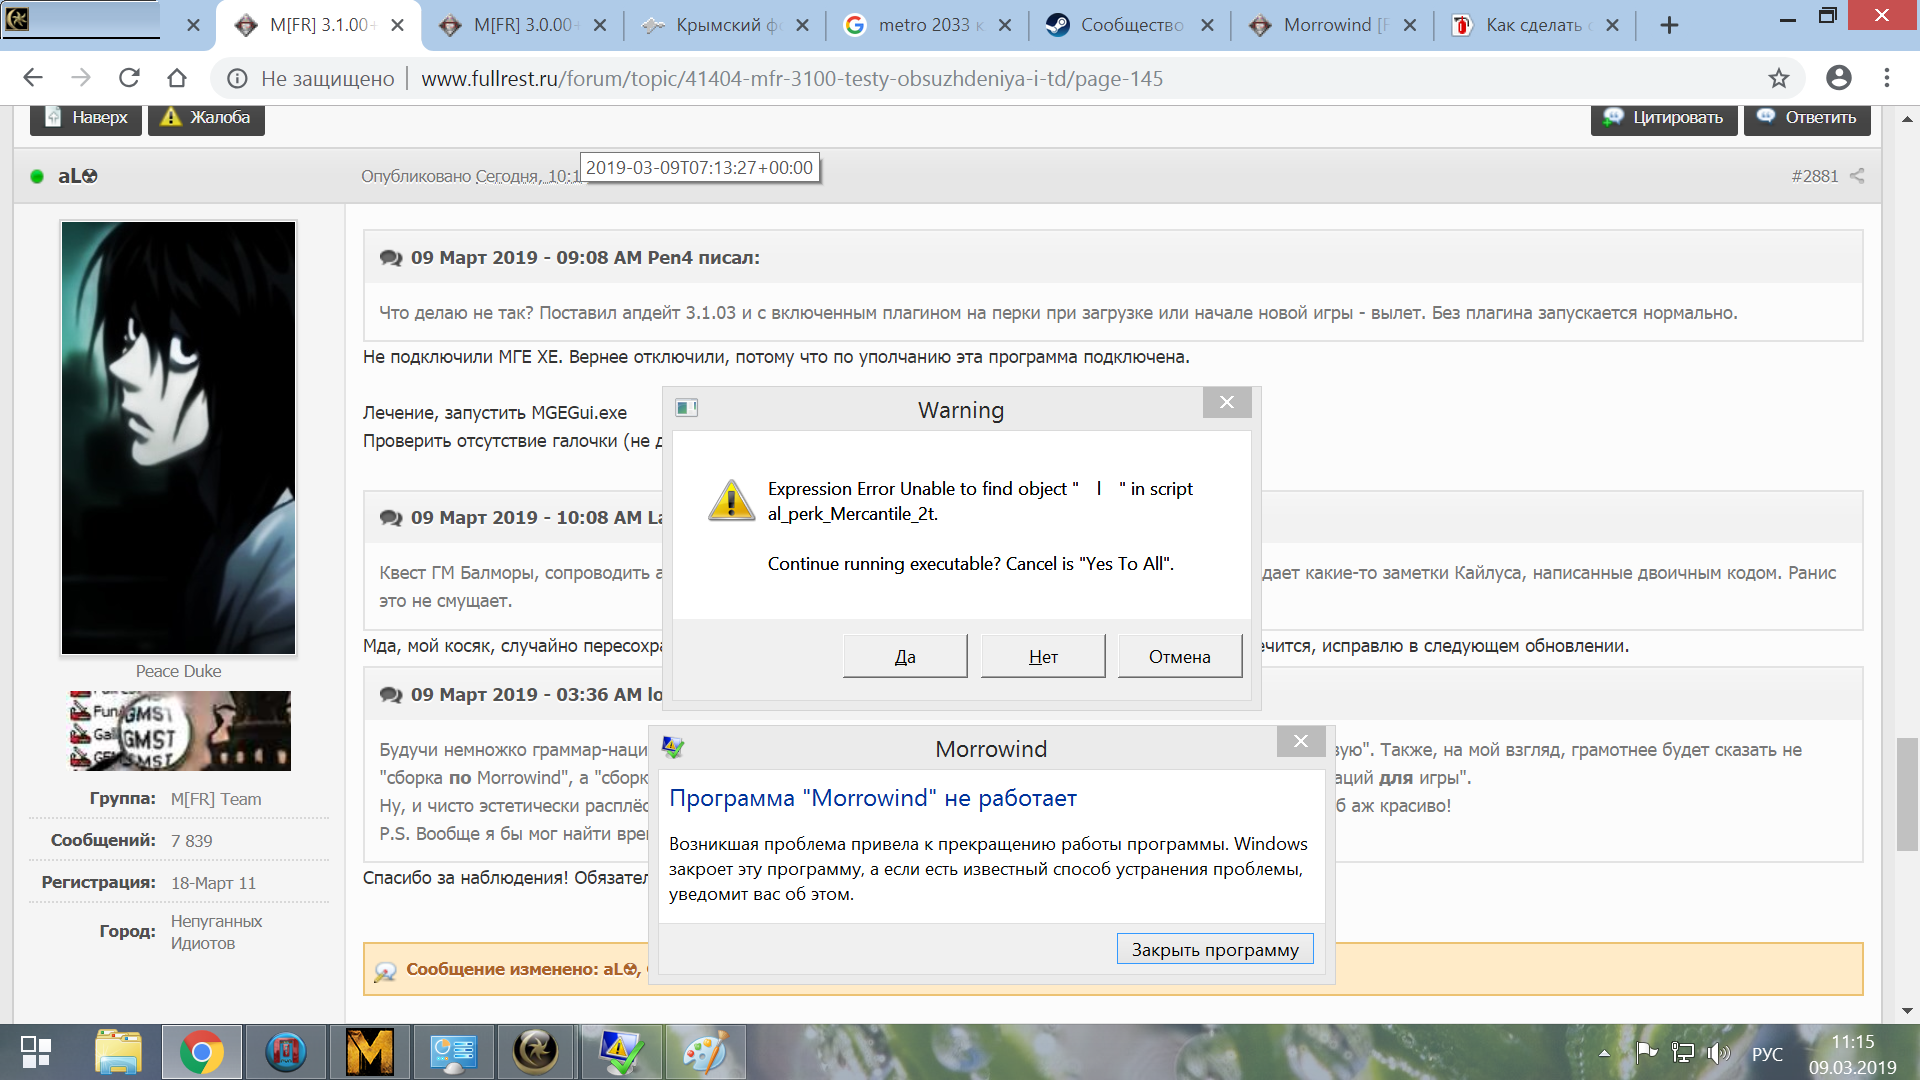Close the metro 2033 tab

(1005, 25)
